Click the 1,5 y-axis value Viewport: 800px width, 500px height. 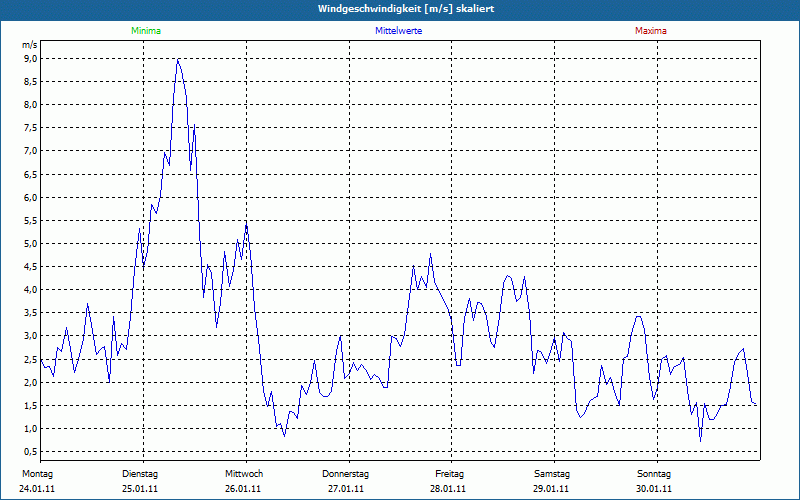coord(31,406)
